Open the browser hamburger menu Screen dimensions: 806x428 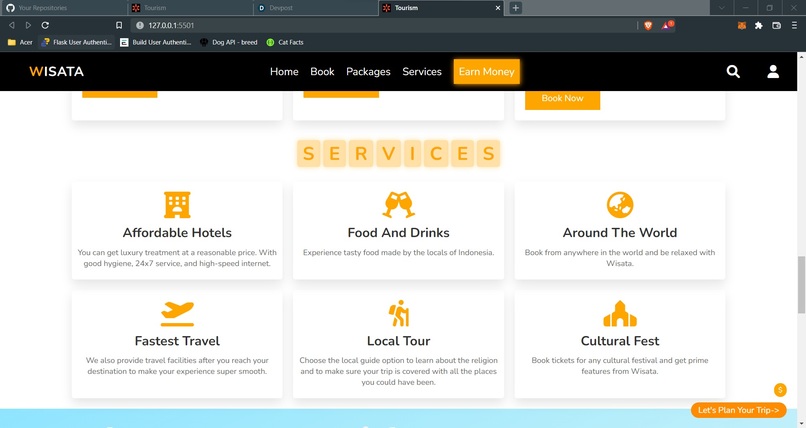pyautogui.click(x=794, y=25)
